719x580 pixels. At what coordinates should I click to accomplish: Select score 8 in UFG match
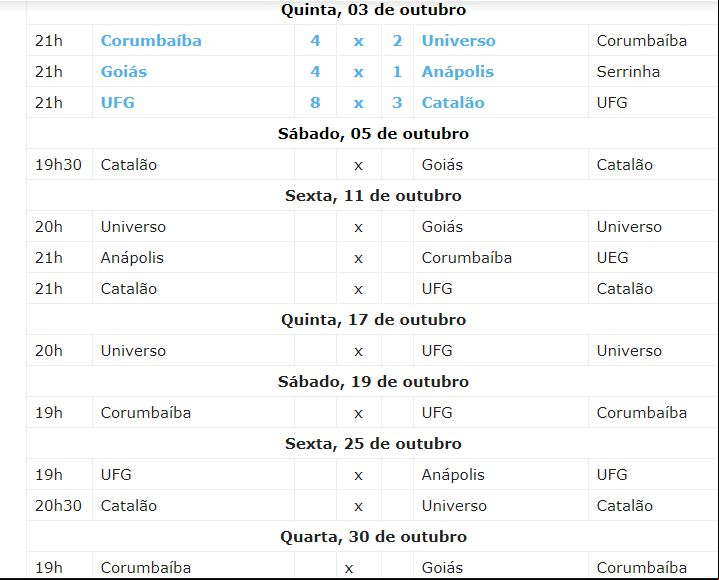[315, 103]
